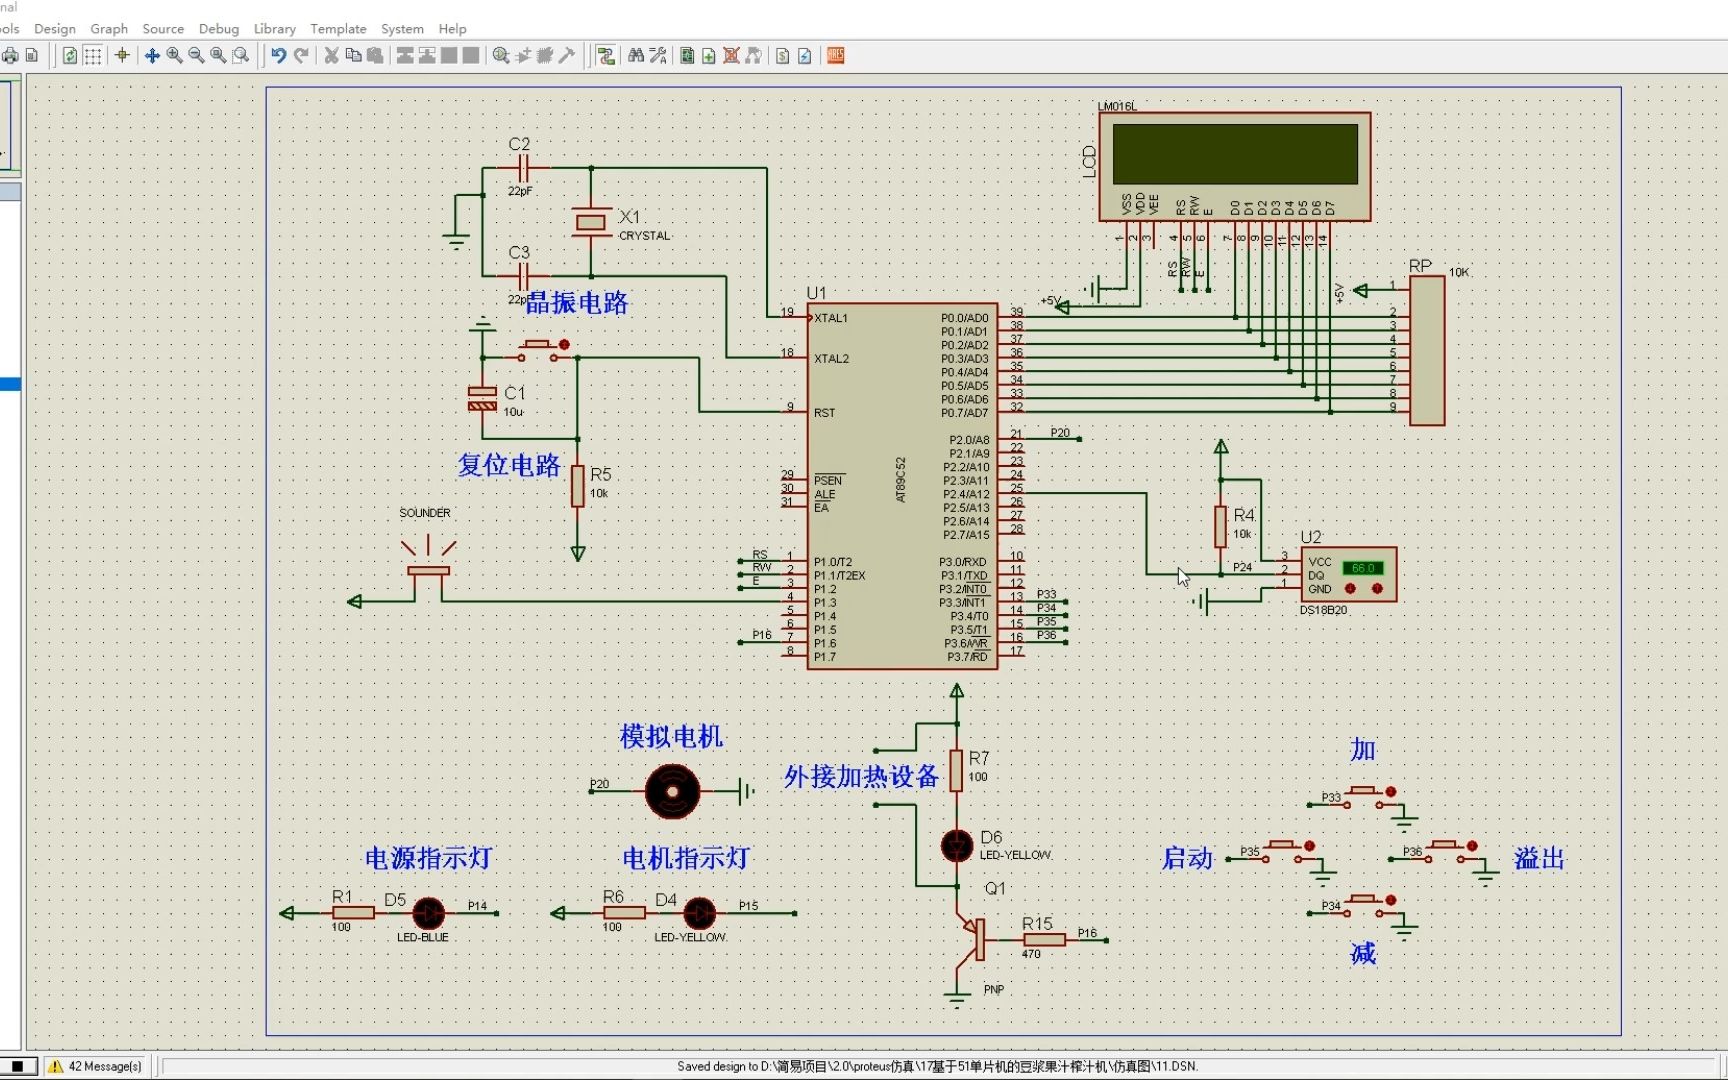
Task: Run the Electrical Rules Check icon
Action: coord(805,56)
